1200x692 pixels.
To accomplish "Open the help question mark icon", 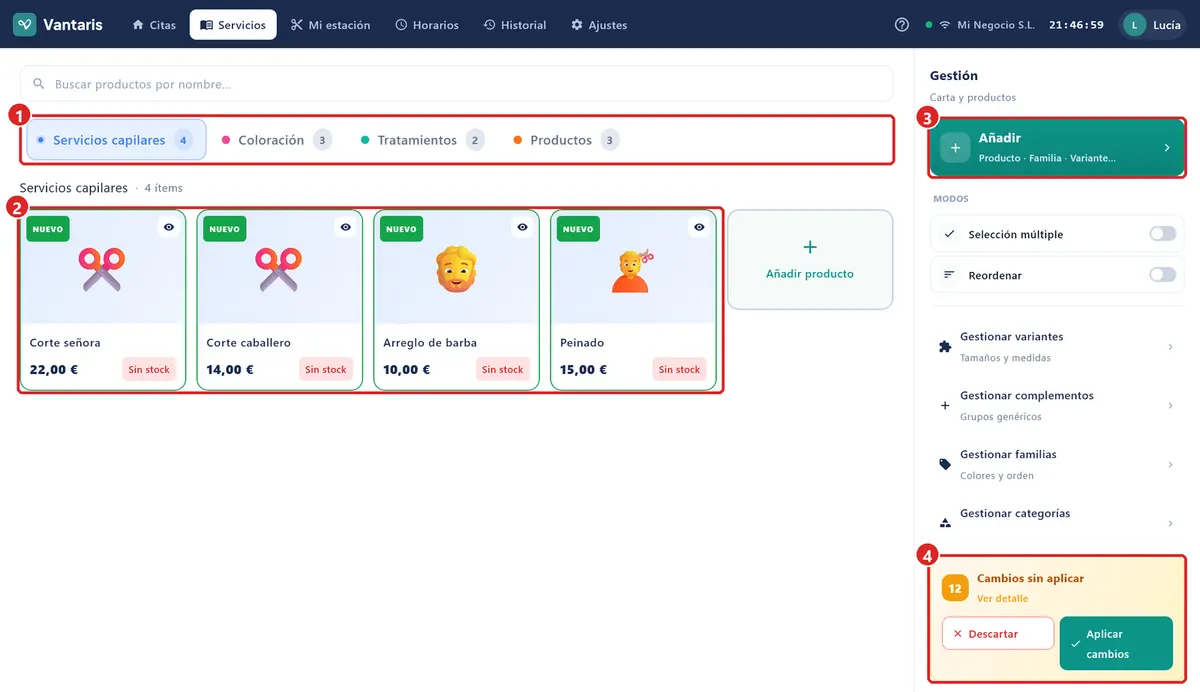I will point(902,25).
